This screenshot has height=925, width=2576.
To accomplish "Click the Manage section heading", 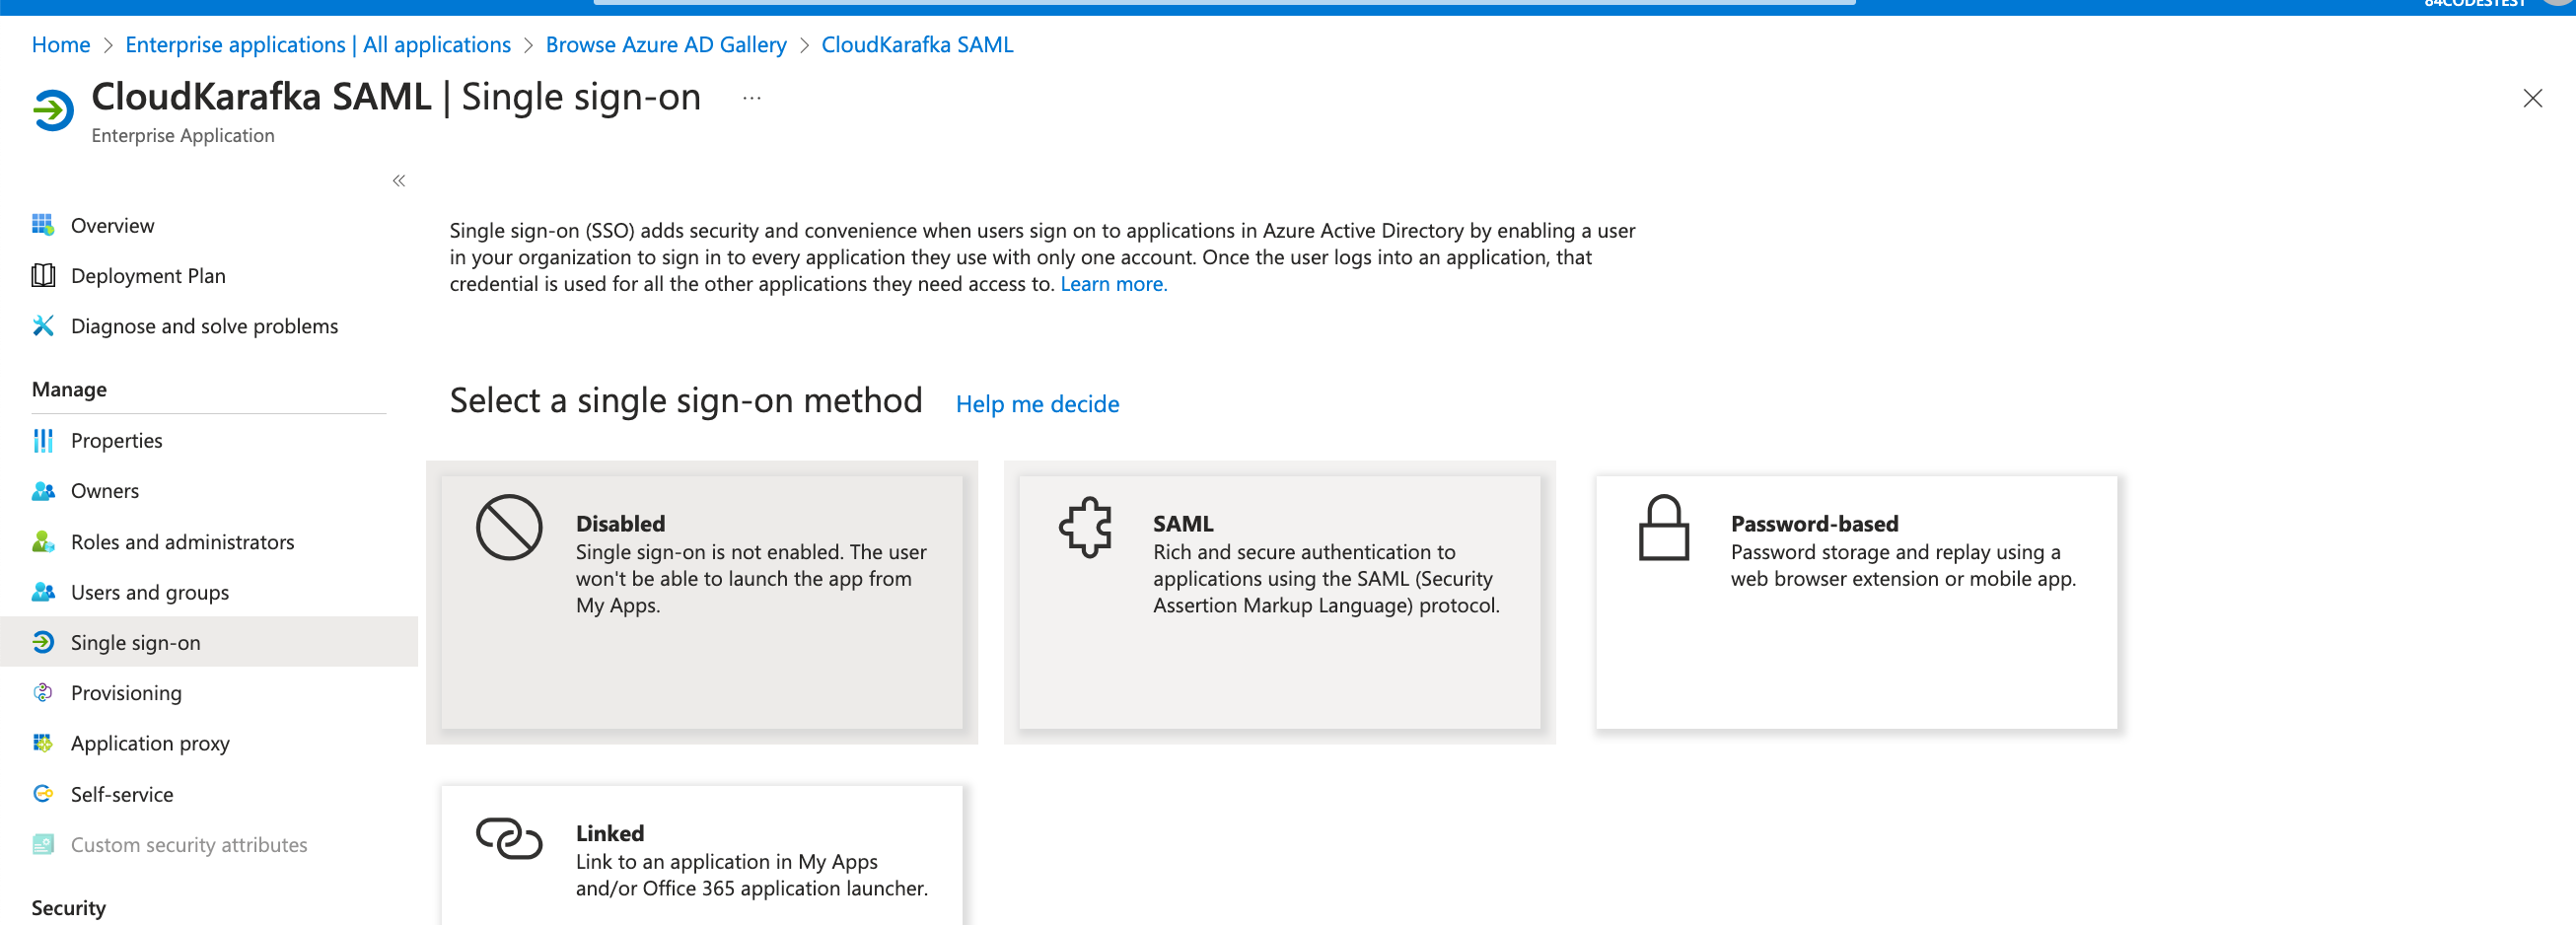I will (69, 389).
